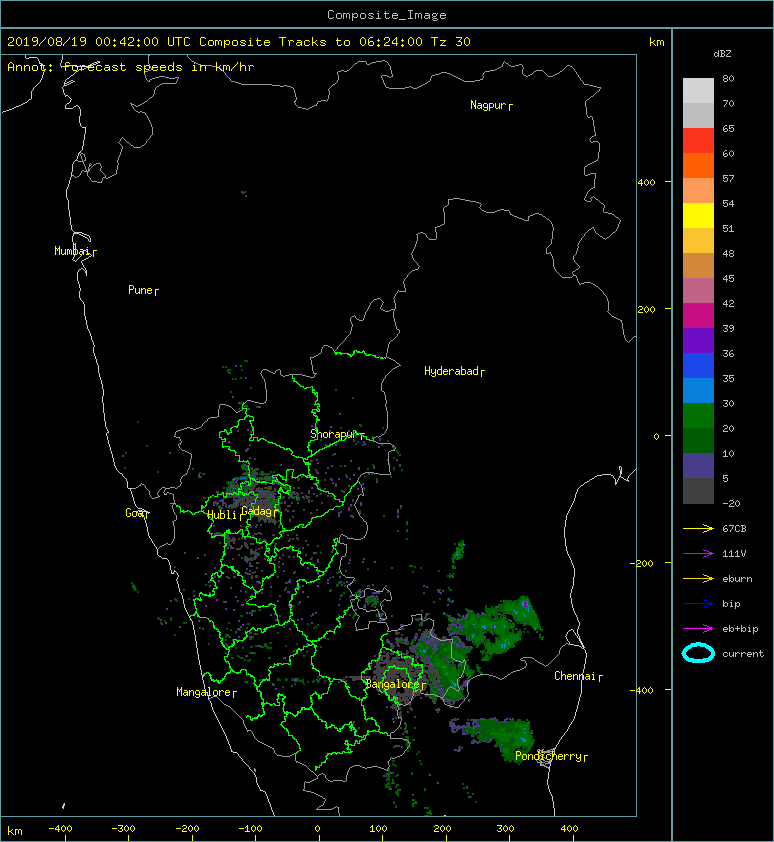Click the Pune city label

[x=140, y=290]
